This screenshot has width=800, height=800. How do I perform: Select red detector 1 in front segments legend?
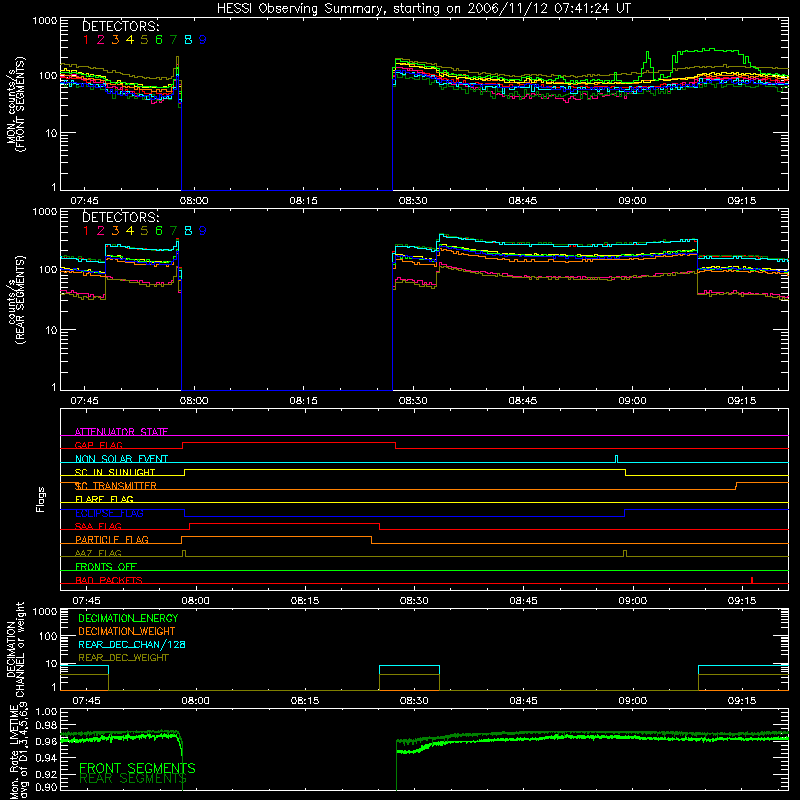point(86,40)
